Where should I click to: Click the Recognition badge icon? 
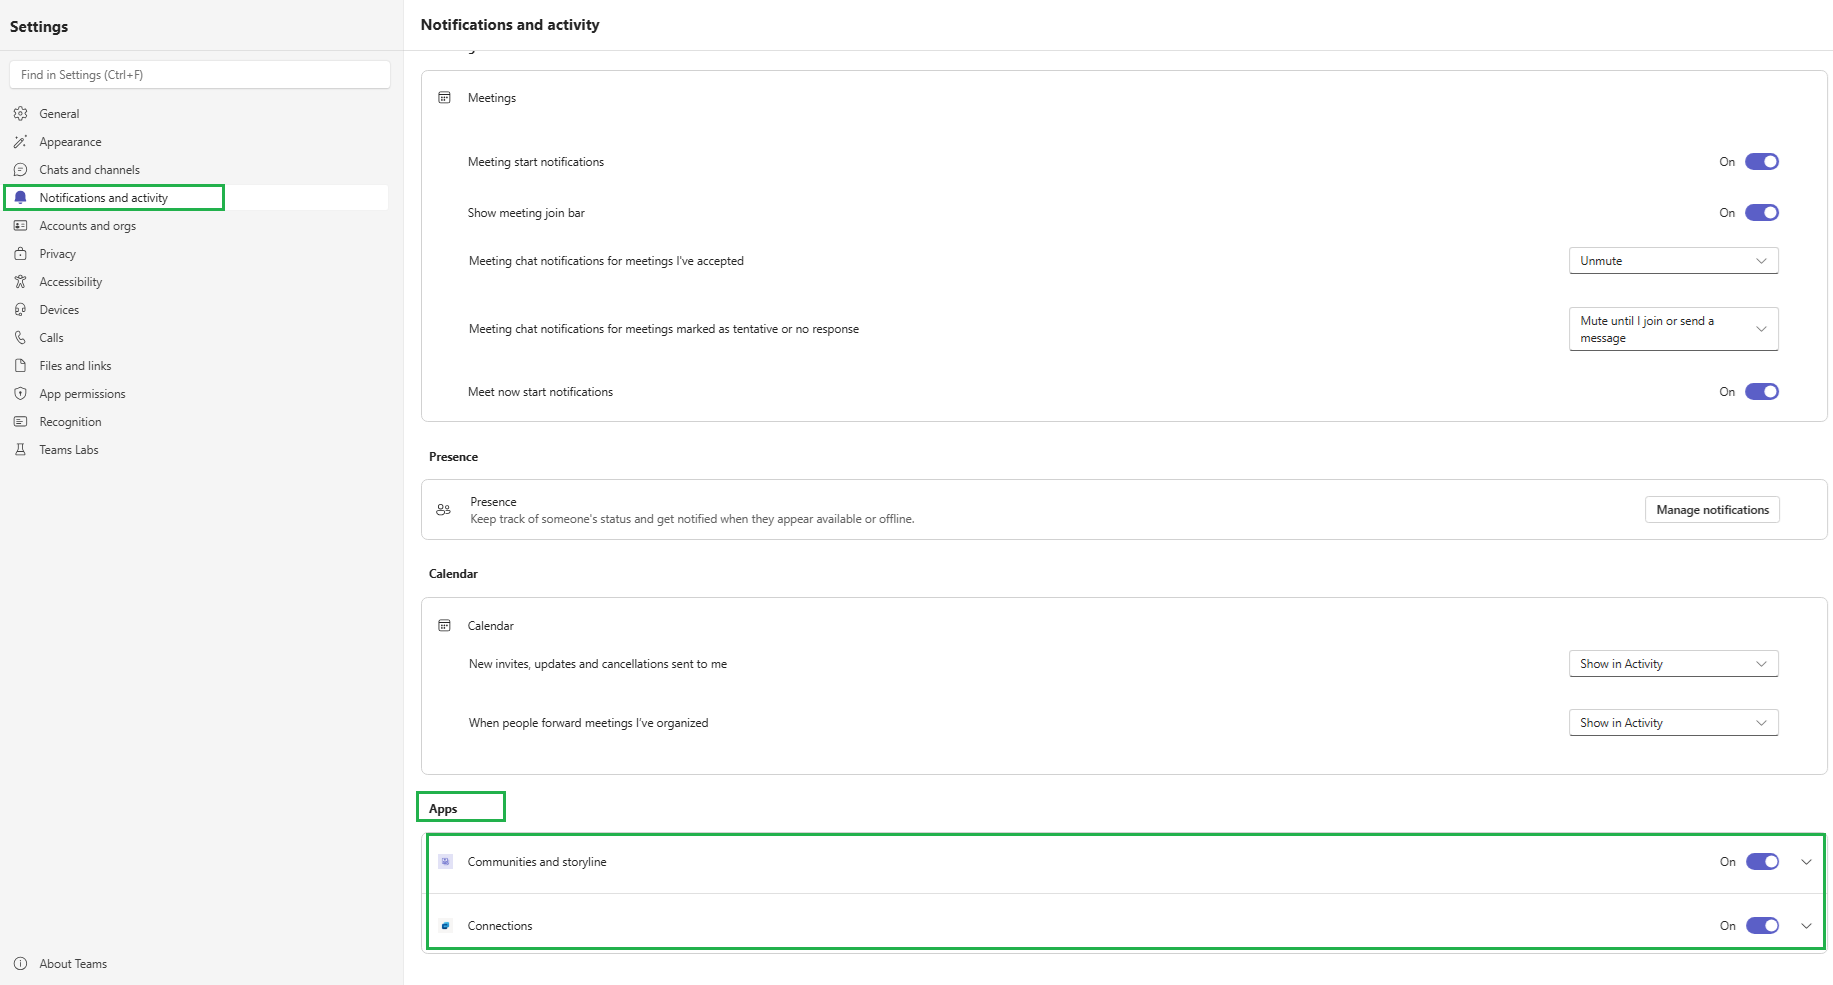pyautogui.click(x=20, y=422)
